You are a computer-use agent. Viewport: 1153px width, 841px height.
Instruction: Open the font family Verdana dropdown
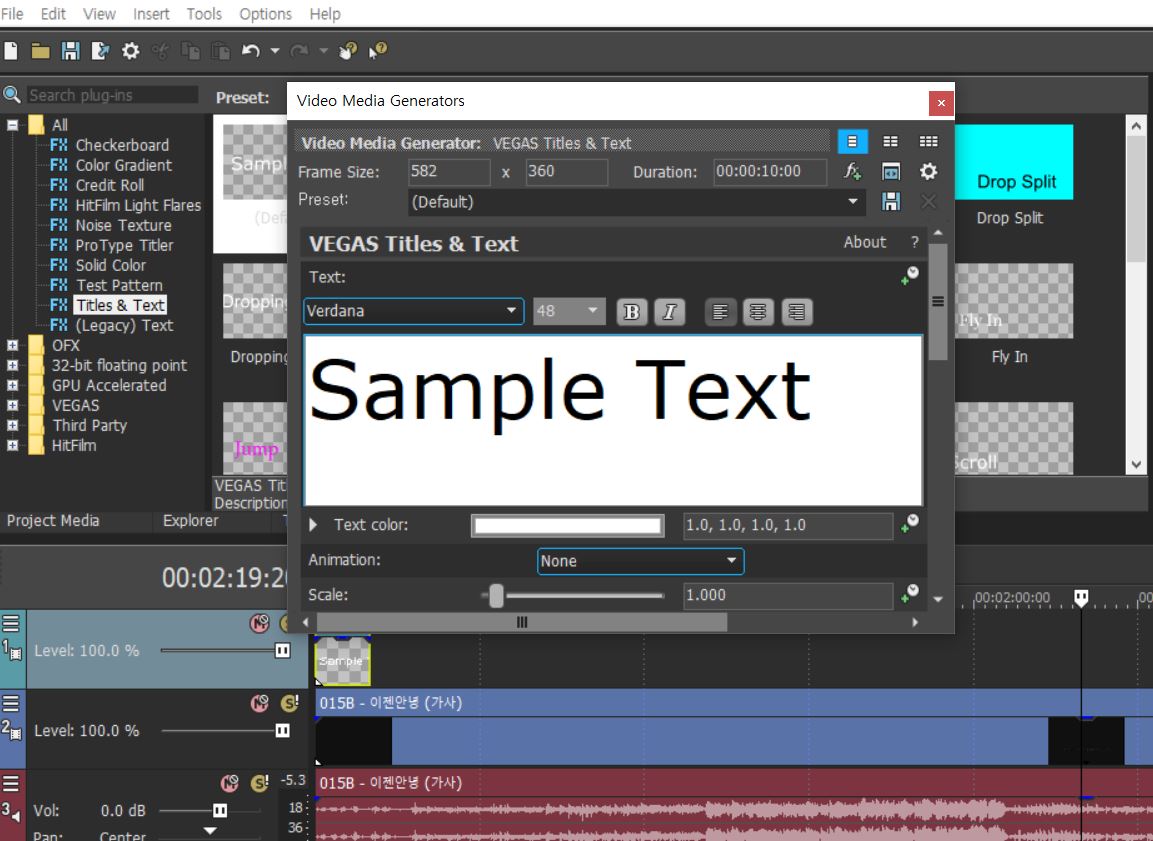pyautogui.click(x=413, y=311)
